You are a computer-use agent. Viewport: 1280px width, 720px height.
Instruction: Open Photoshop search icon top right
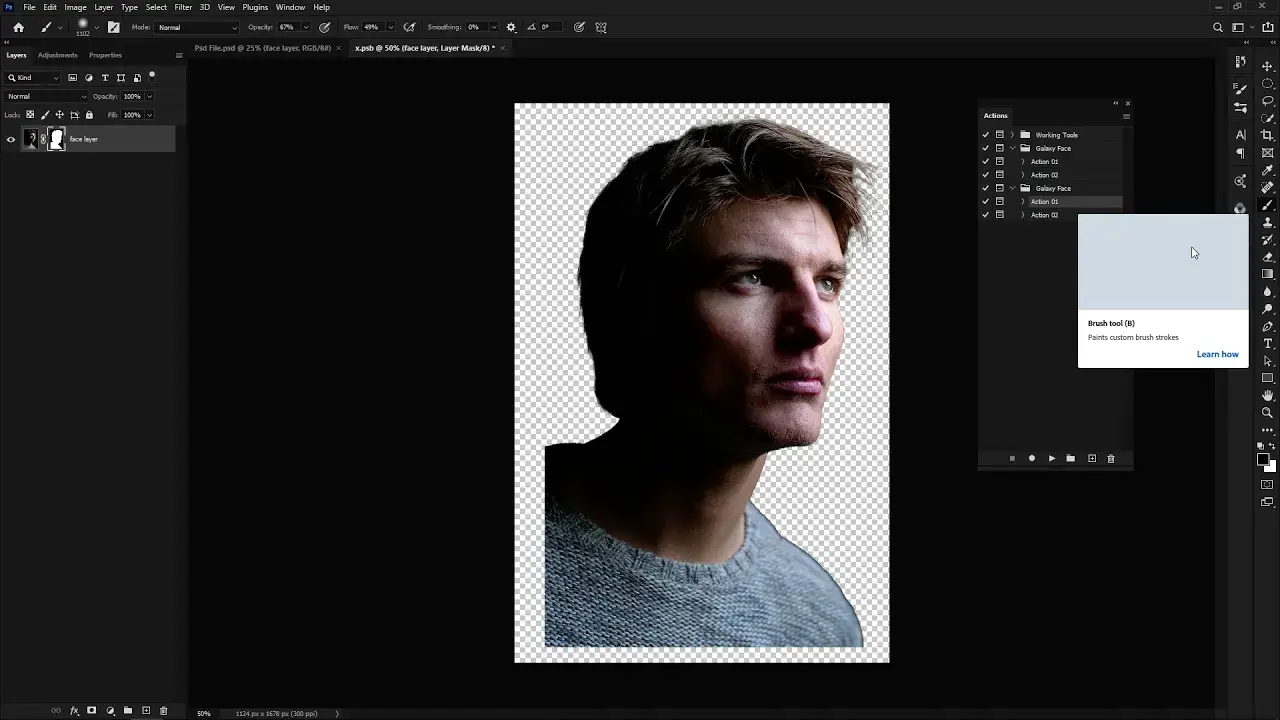pyautogui.click(x=1218, y=27)
